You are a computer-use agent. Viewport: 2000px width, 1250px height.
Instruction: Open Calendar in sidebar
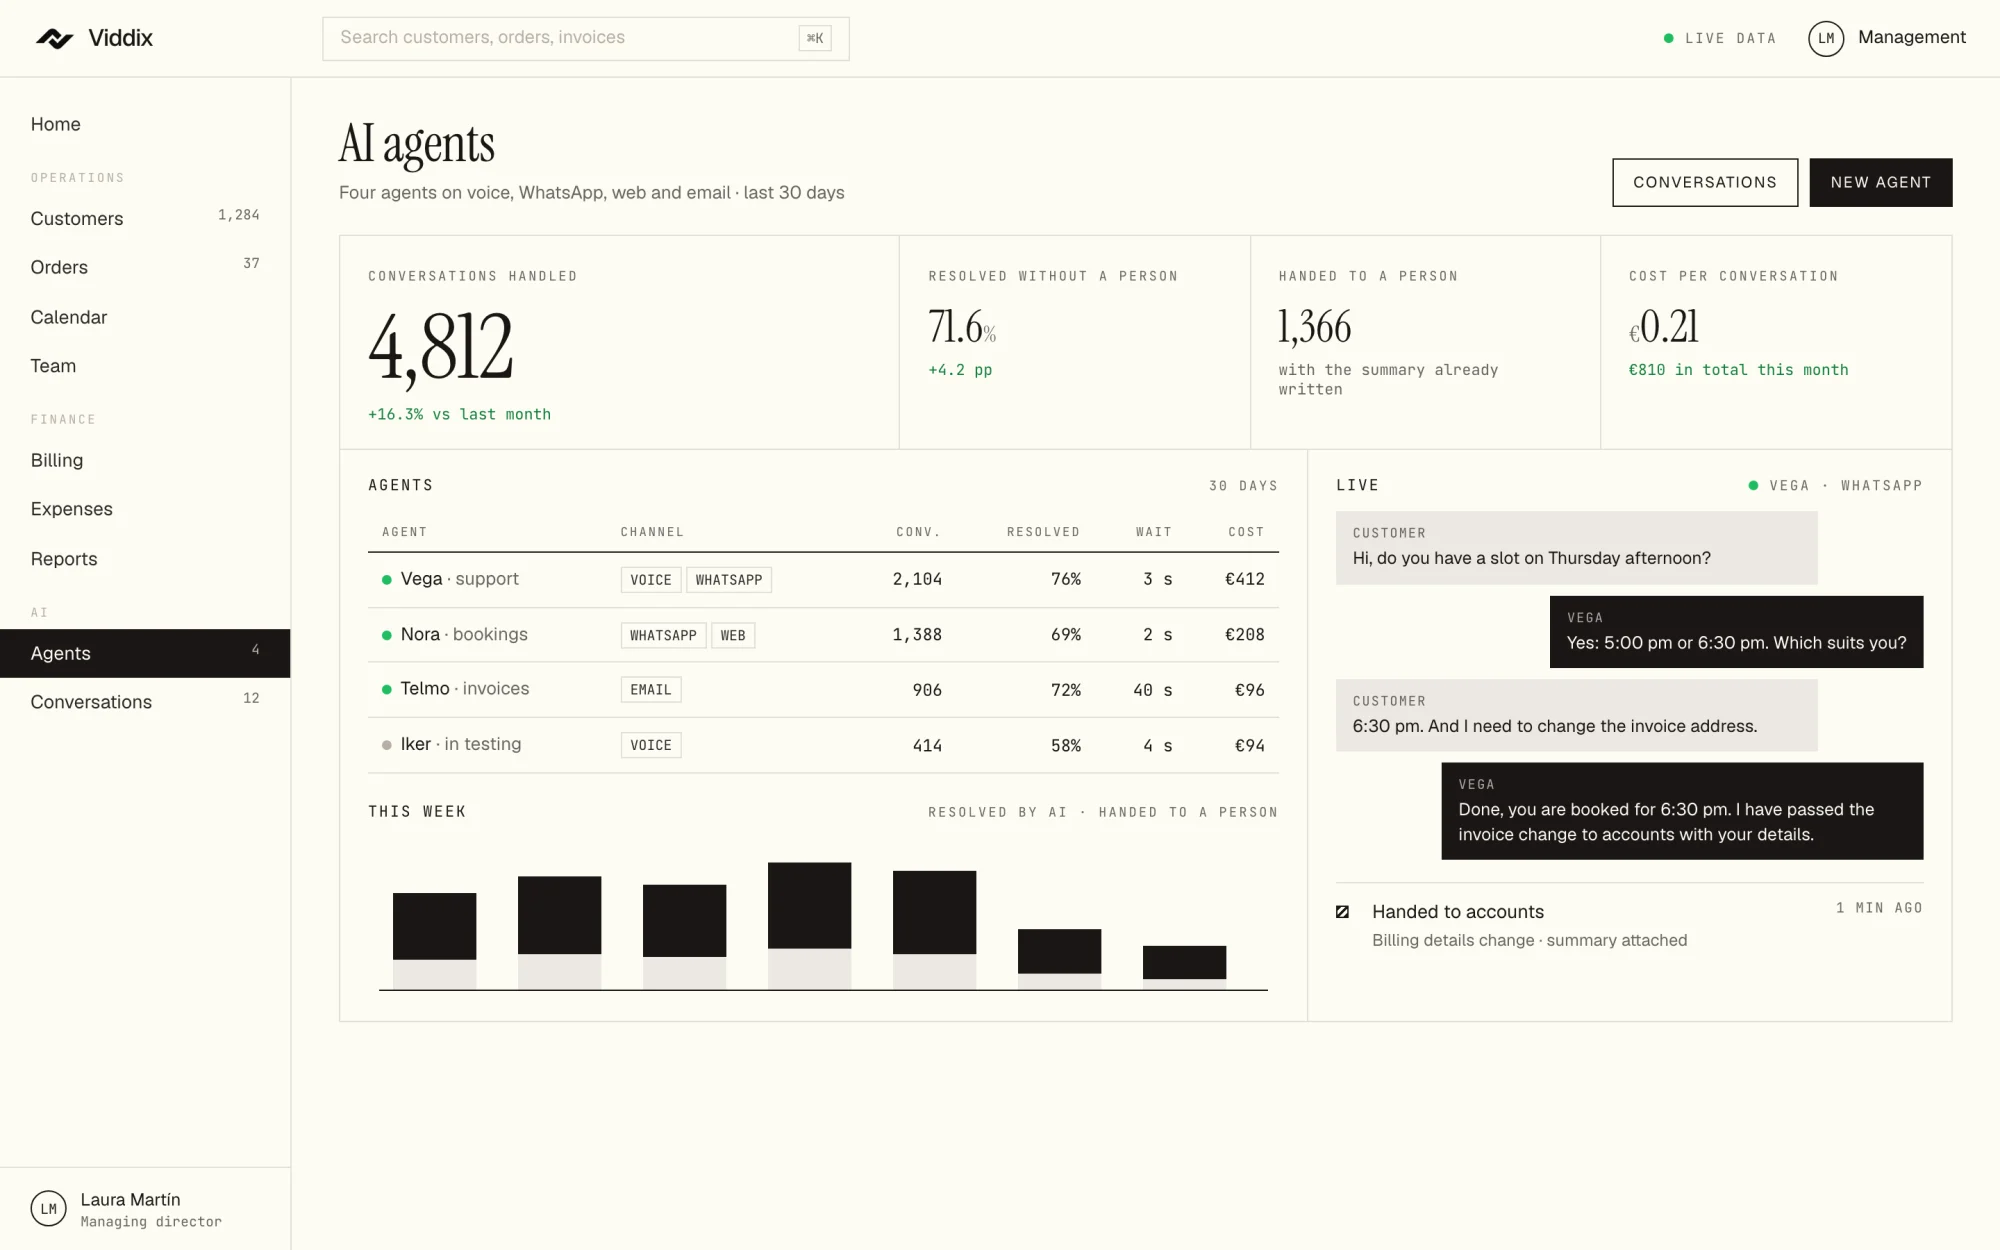(145, 317)
